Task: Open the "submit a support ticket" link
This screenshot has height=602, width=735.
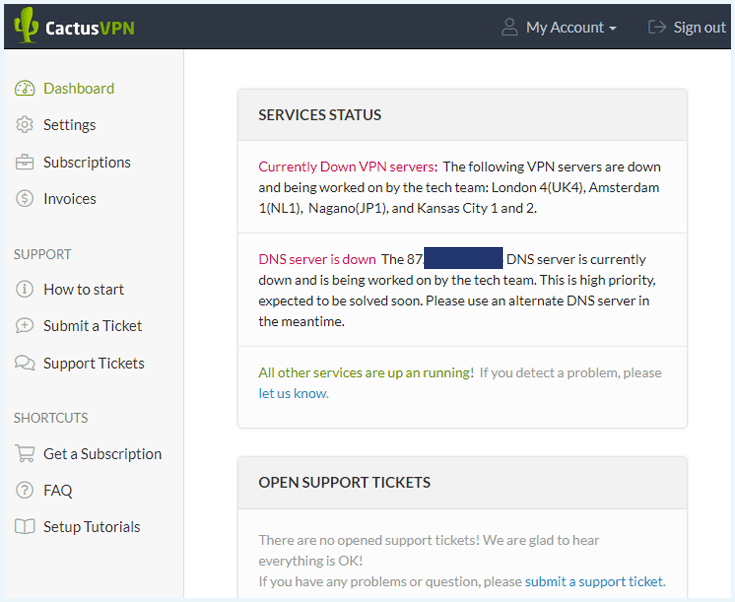Action: (594, 581)
